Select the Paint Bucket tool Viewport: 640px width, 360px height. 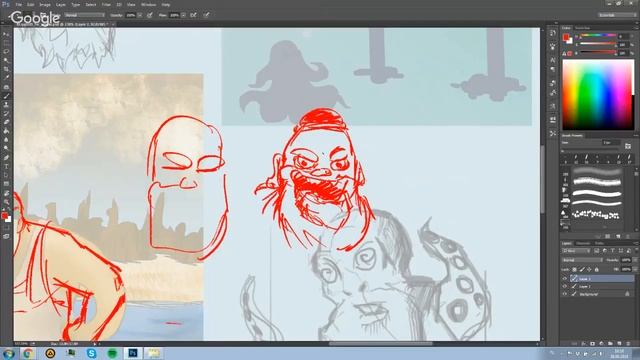coord(6,131)
